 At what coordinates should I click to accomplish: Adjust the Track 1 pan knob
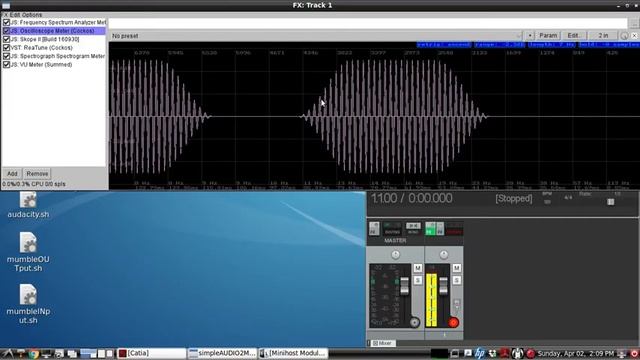[x=444, y=255]
